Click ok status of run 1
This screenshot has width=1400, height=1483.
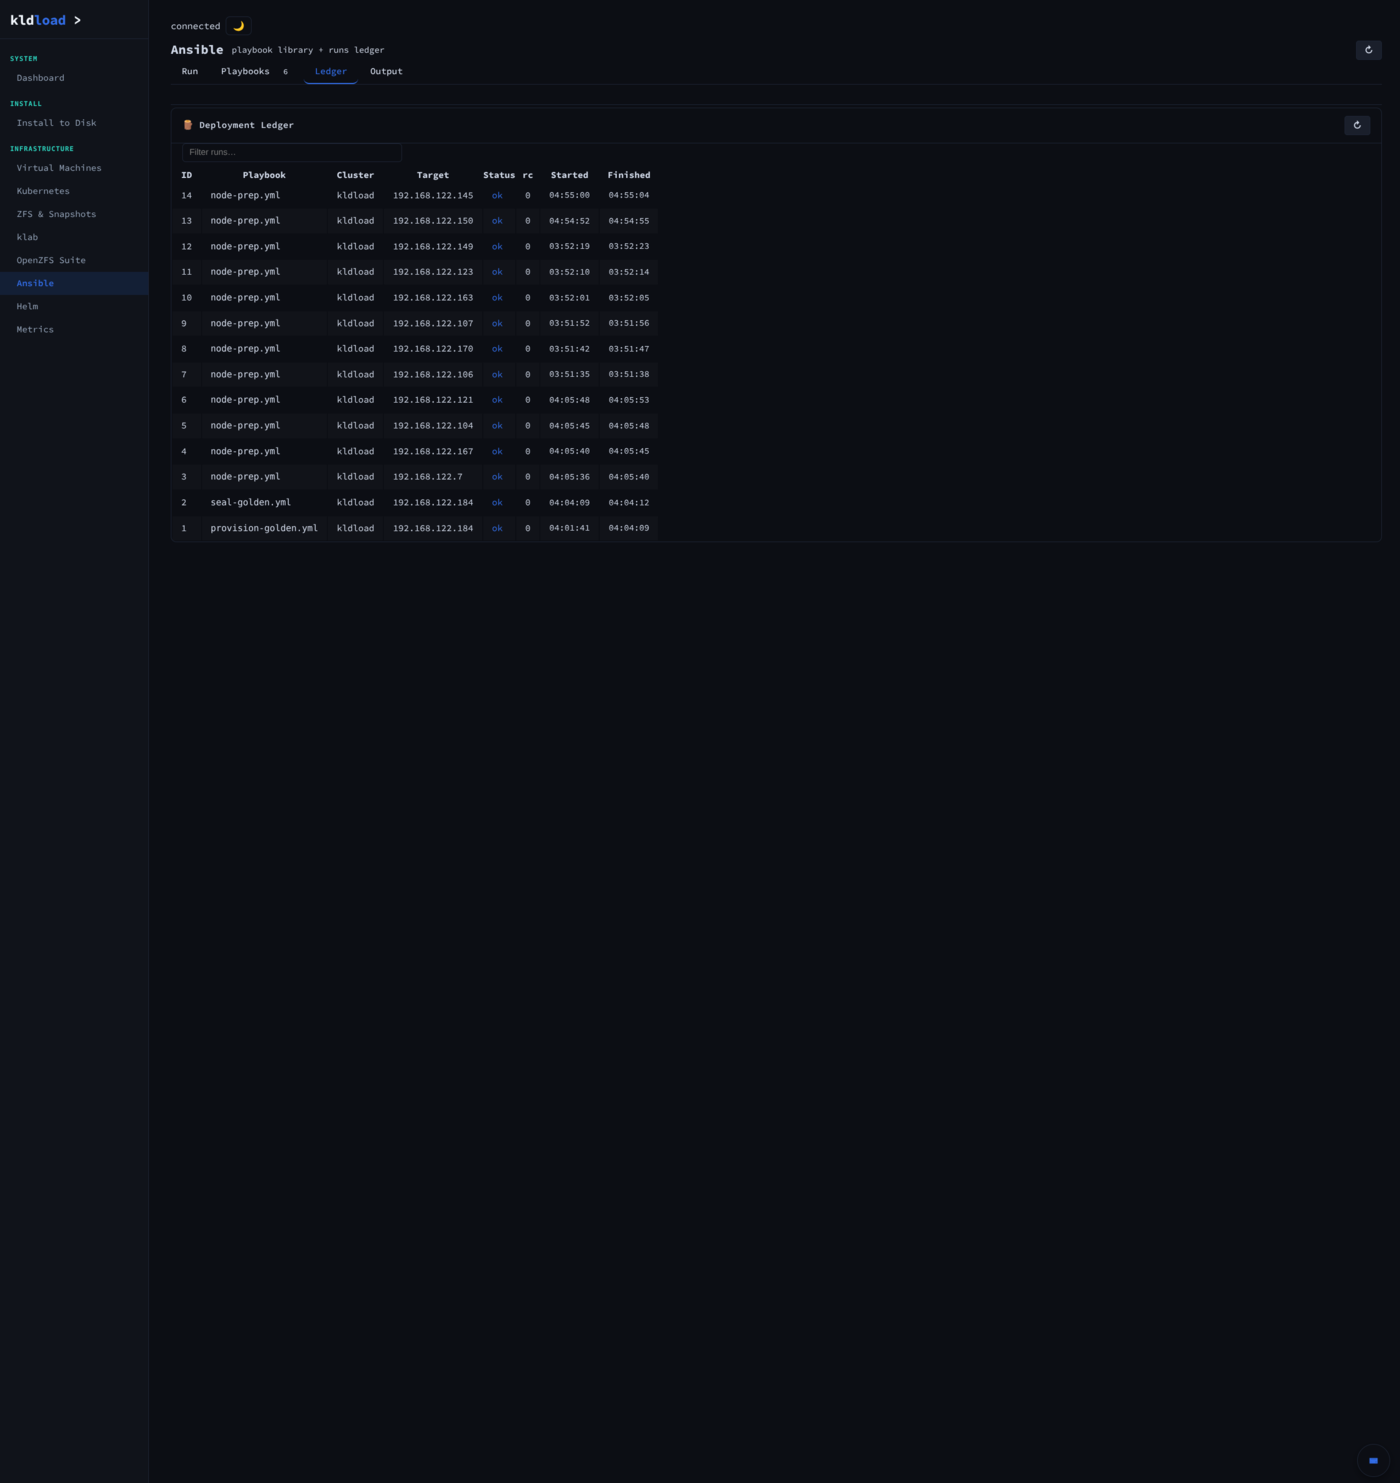coord(497,528)
